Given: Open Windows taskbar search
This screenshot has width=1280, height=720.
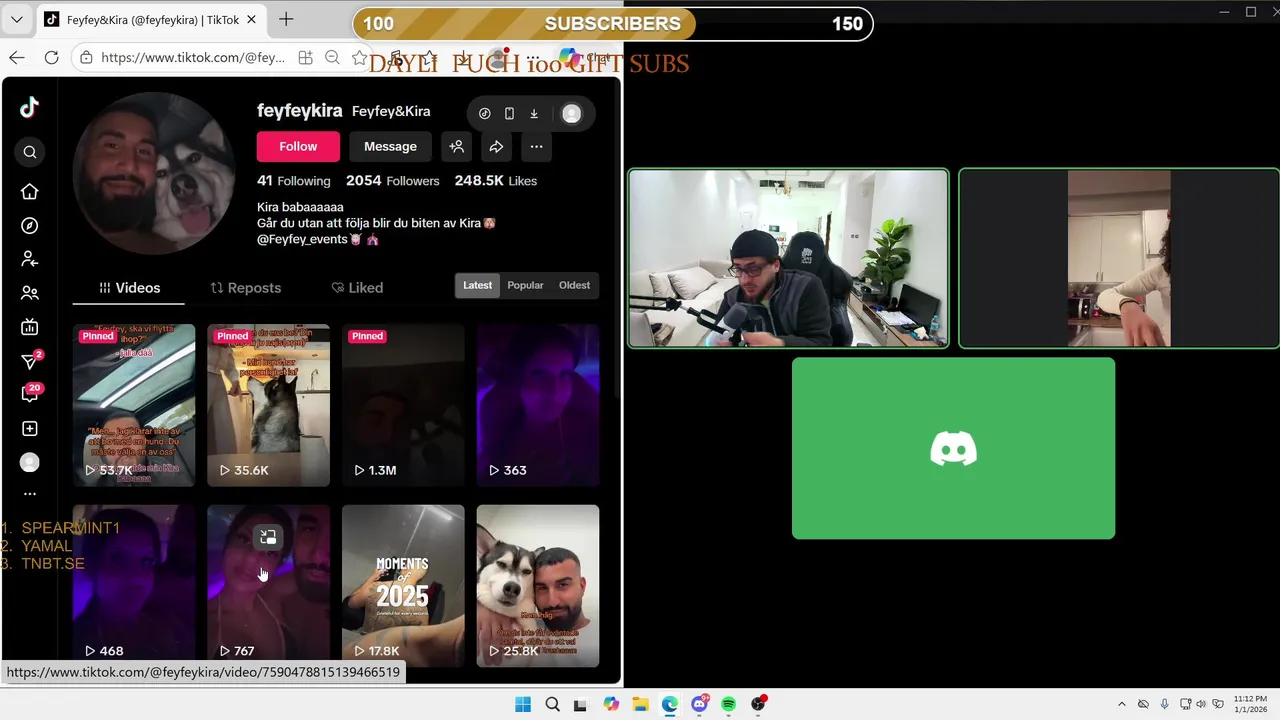Looking at the screenshot, I should click(x=552, y=704).
